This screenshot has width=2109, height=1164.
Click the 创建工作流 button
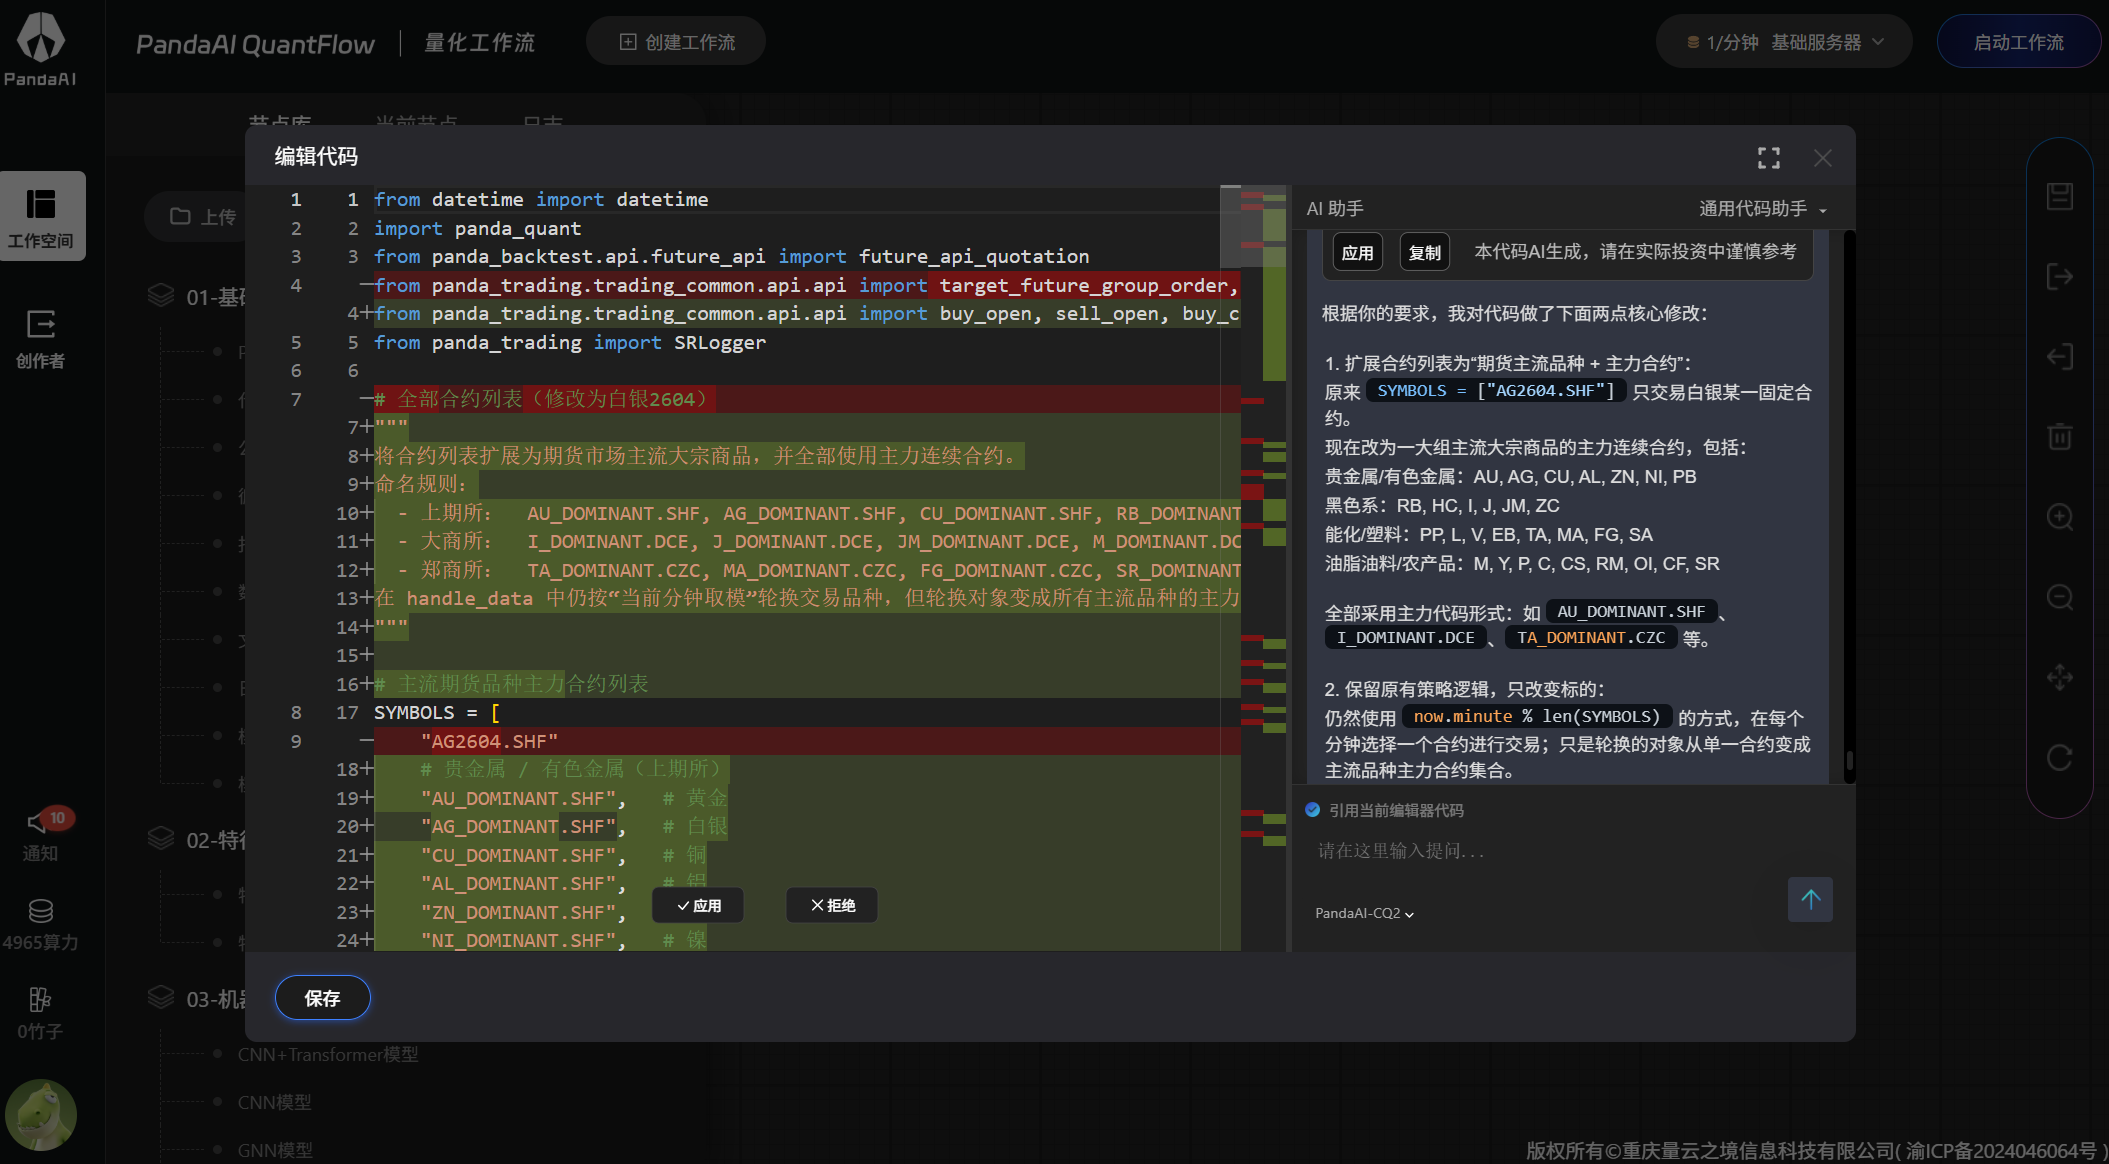(x=677, y=42)
